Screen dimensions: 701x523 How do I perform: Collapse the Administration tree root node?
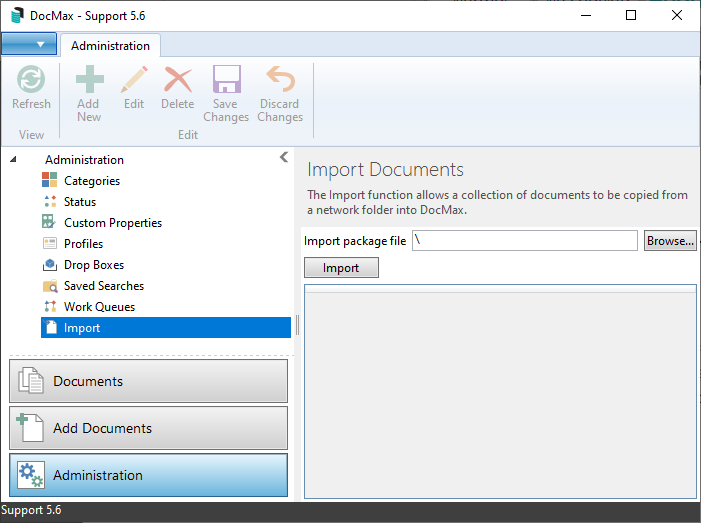click(x=13, y=159)
